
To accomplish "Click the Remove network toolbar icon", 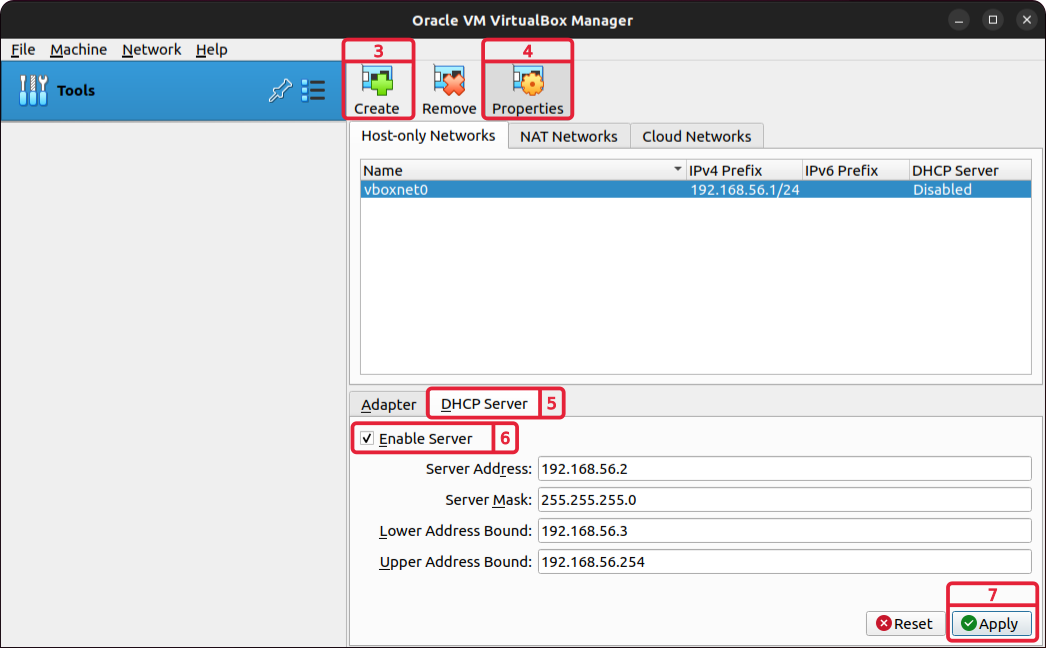I will [x=449, y=89].
